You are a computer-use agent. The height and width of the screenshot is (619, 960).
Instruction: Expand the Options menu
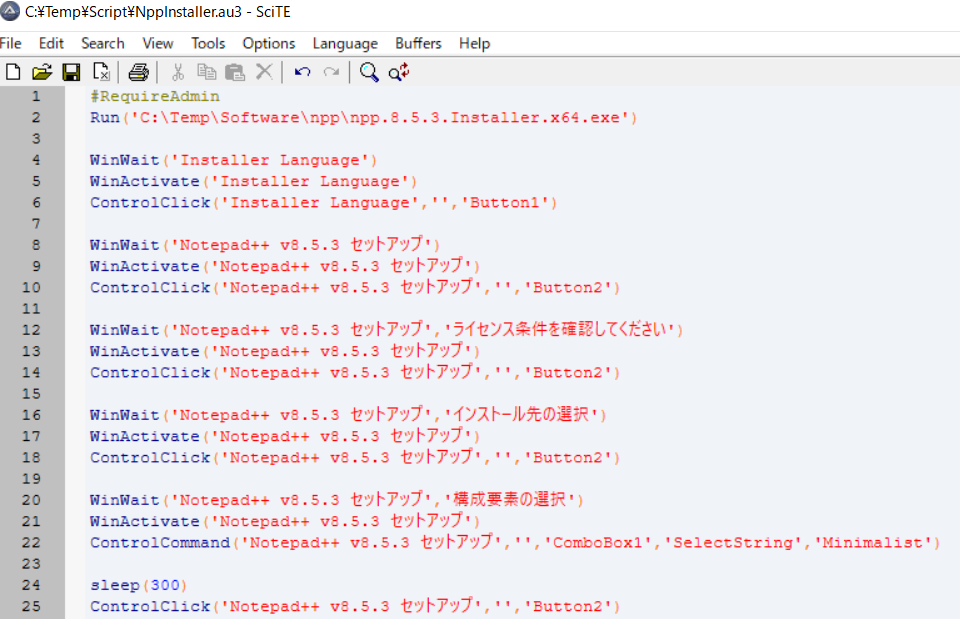pyautogui.click(x=269, y=43)
